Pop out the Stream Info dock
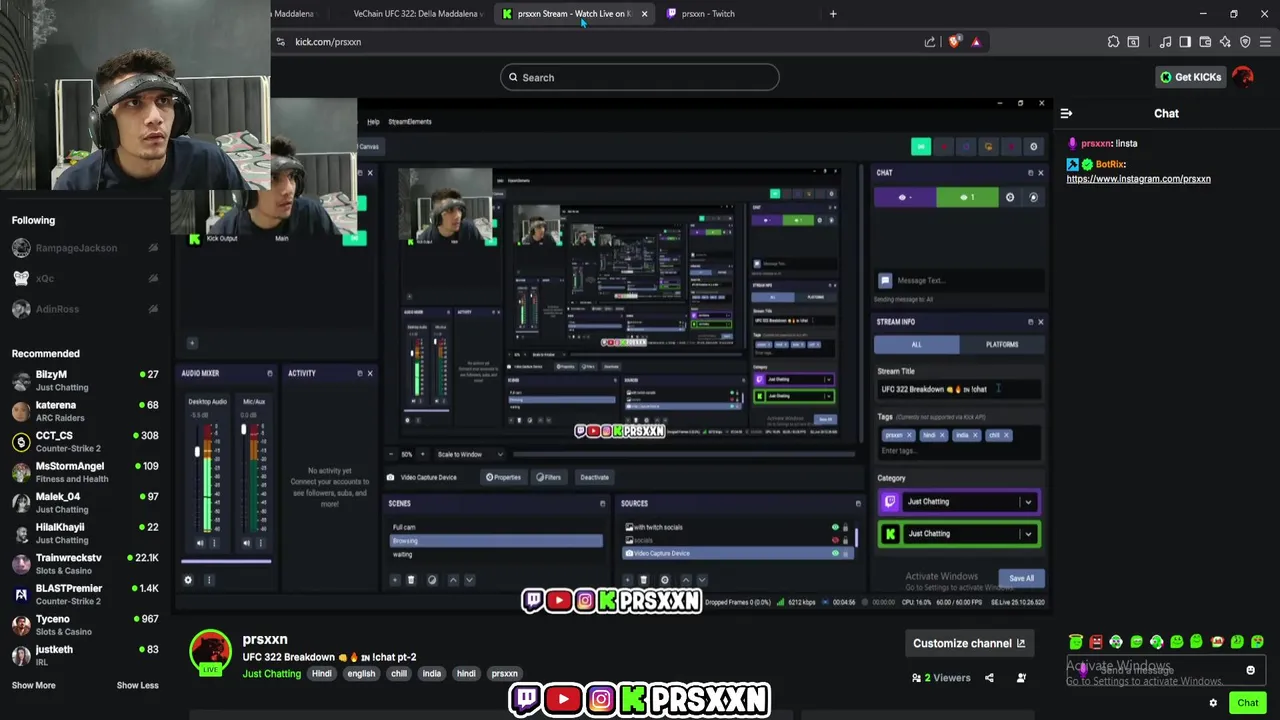 [x=1030, y=322]
